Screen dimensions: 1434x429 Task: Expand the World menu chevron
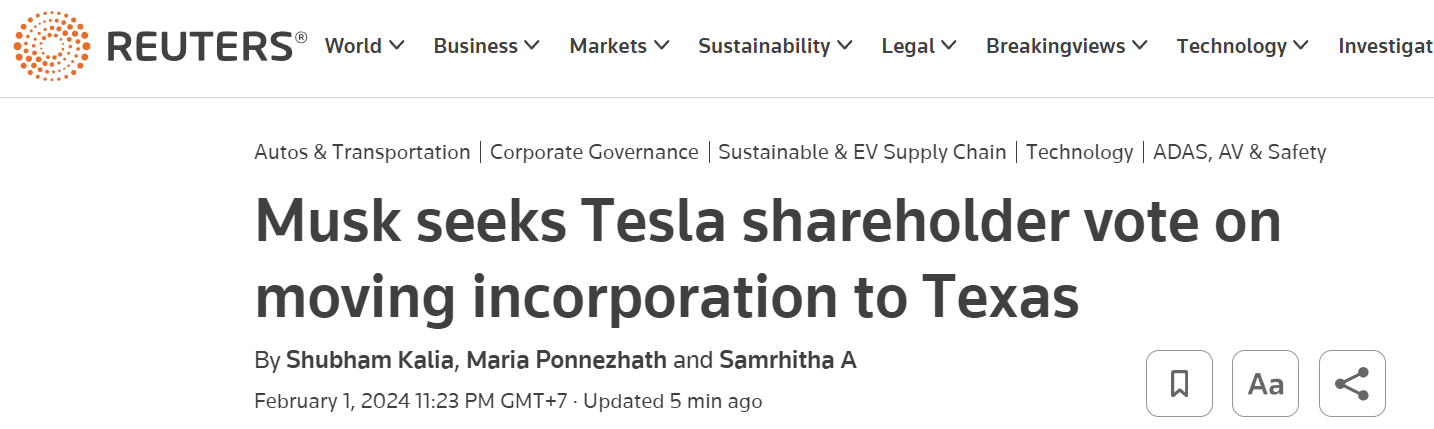397,46
